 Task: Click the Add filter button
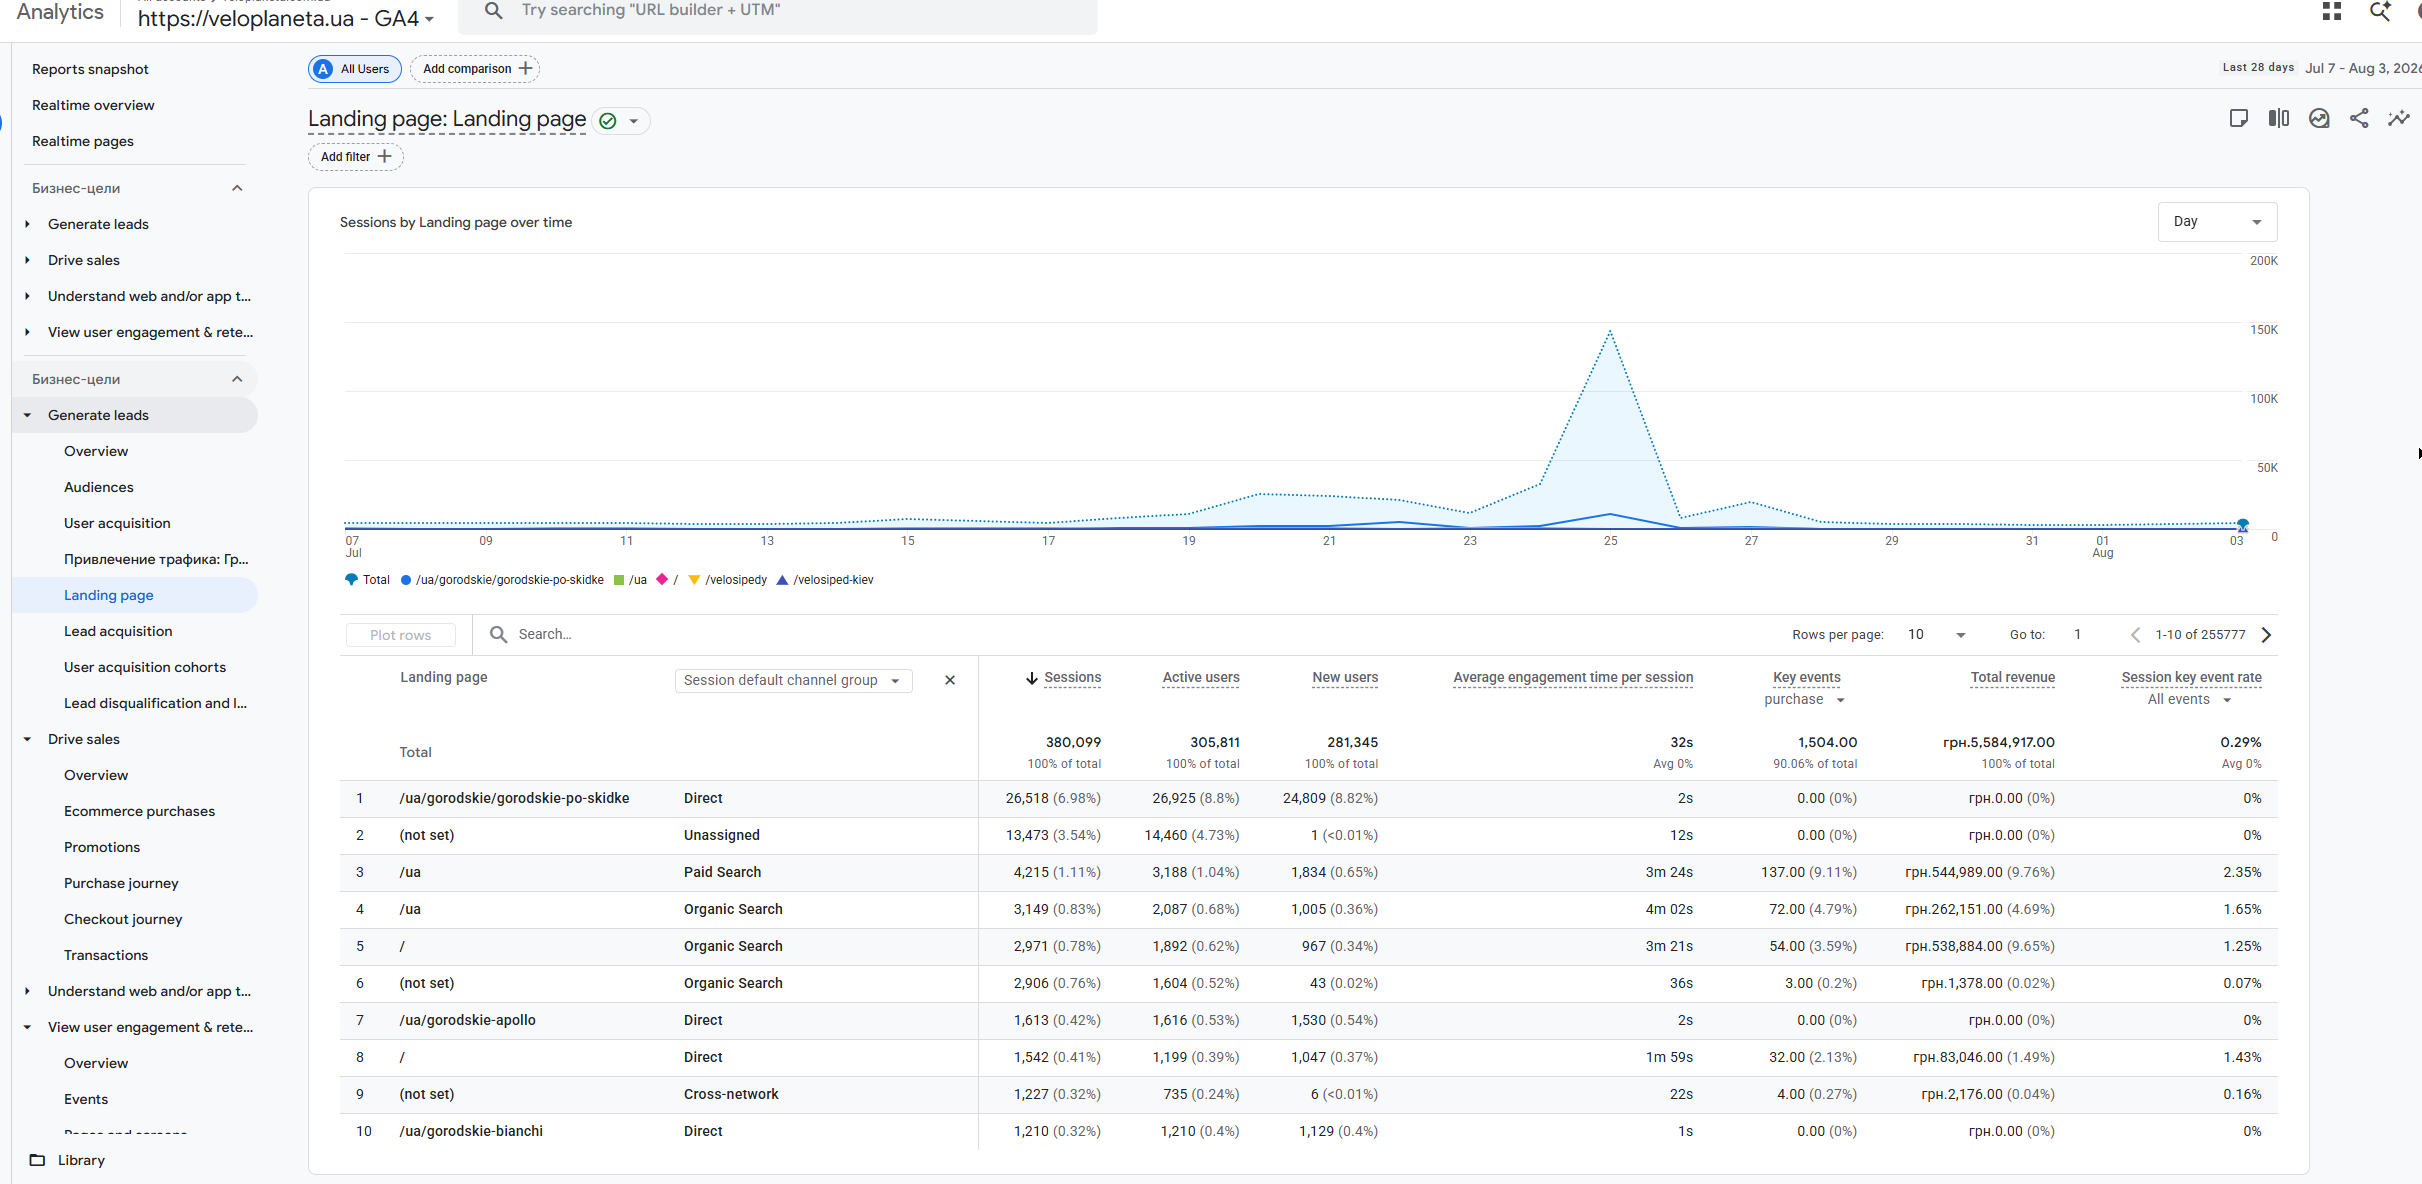(x=356, y=157)
